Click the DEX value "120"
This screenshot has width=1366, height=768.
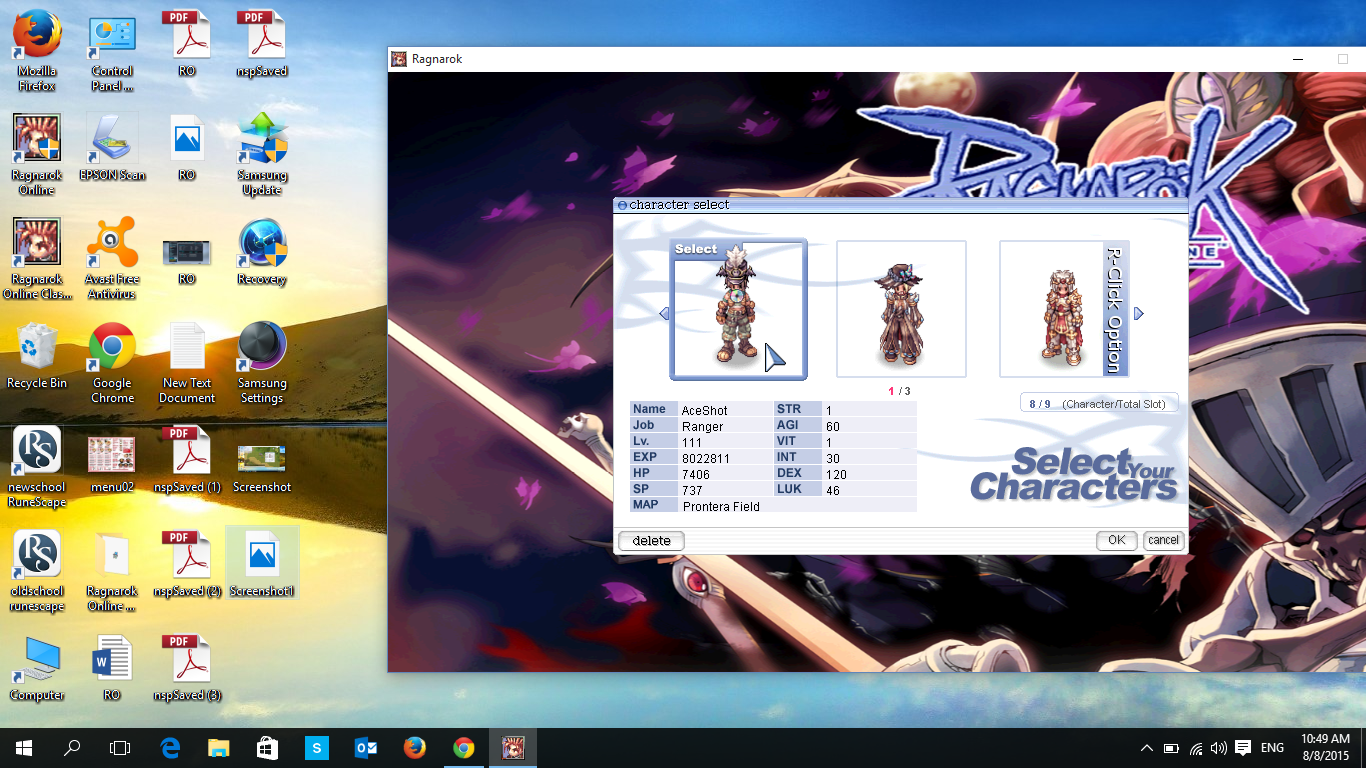pyautogui.click(x=836, y=474)
